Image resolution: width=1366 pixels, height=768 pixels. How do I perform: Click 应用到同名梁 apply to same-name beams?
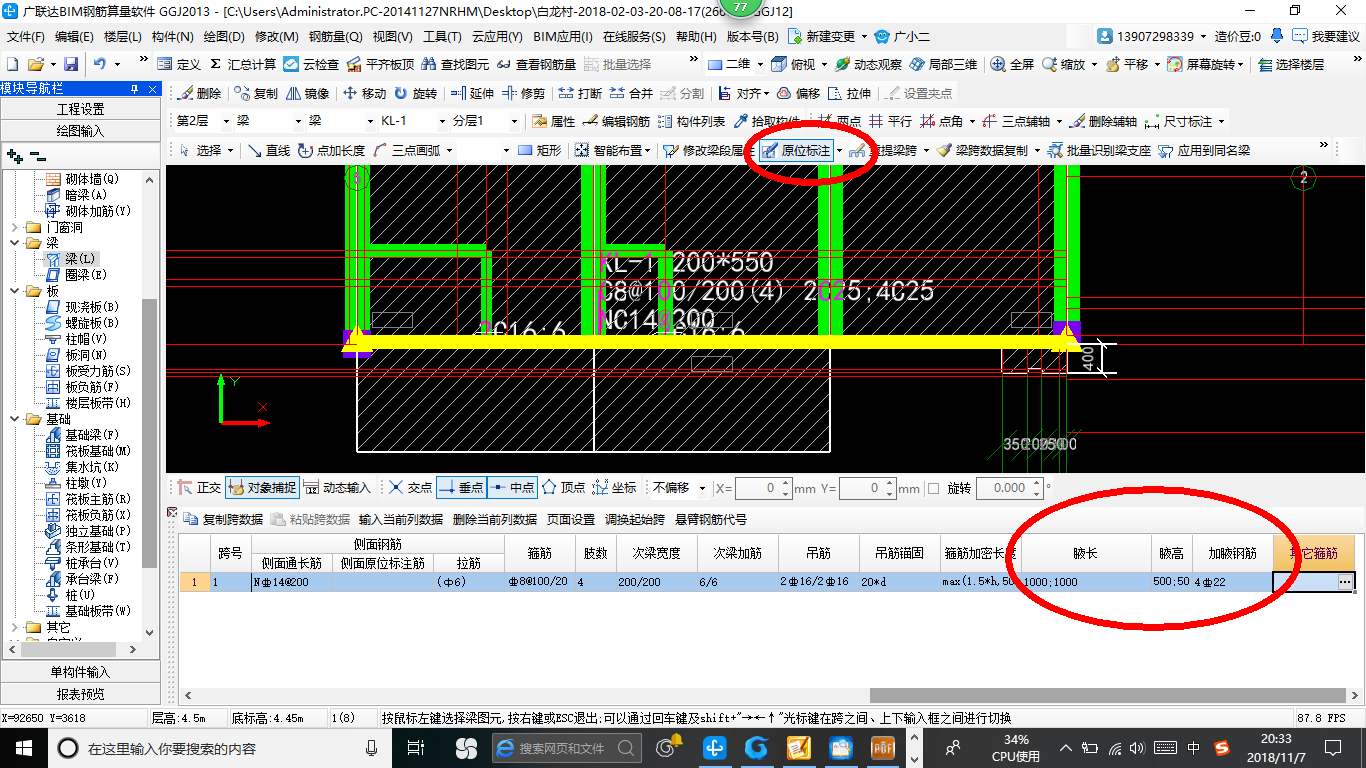(x=1204, y=151)
